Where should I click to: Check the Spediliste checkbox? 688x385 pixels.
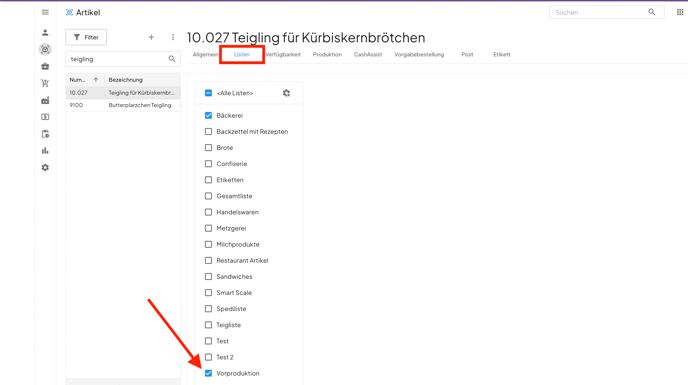[x=208, y=309]
